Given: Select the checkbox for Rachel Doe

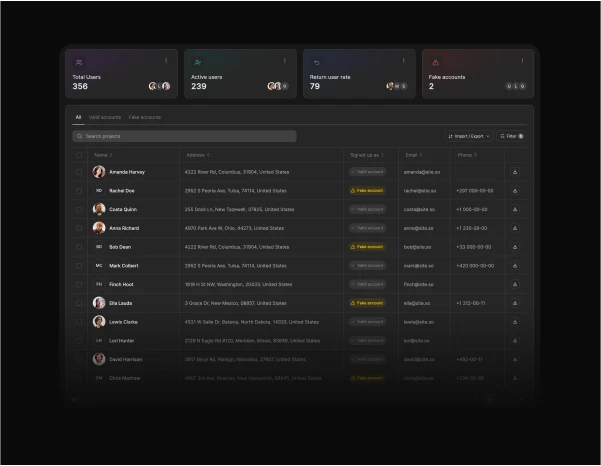Looking at the screenshot, I should tap(79, 191).
